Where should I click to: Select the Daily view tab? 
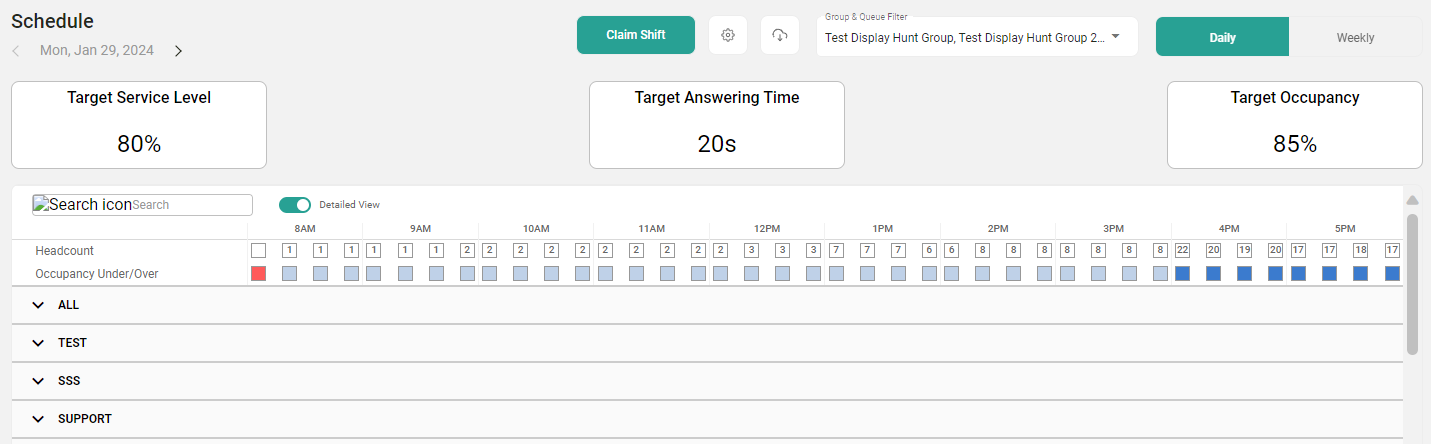pos(1222,37)
